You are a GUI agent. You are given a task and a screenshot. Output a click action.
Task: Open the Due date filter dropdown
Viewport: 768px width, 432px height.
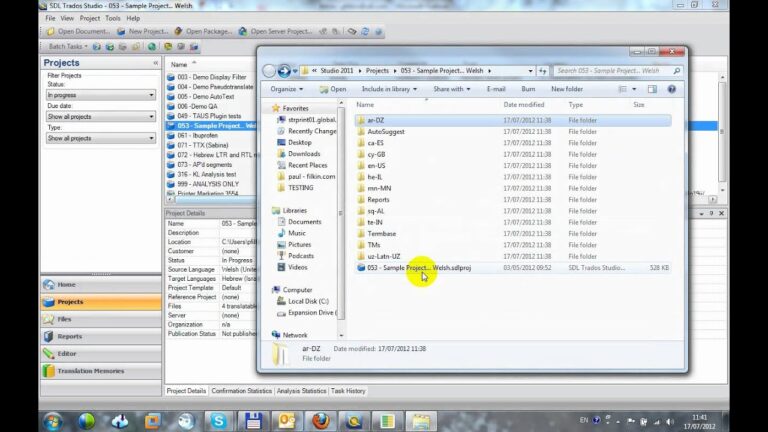(x=100, y=117)
